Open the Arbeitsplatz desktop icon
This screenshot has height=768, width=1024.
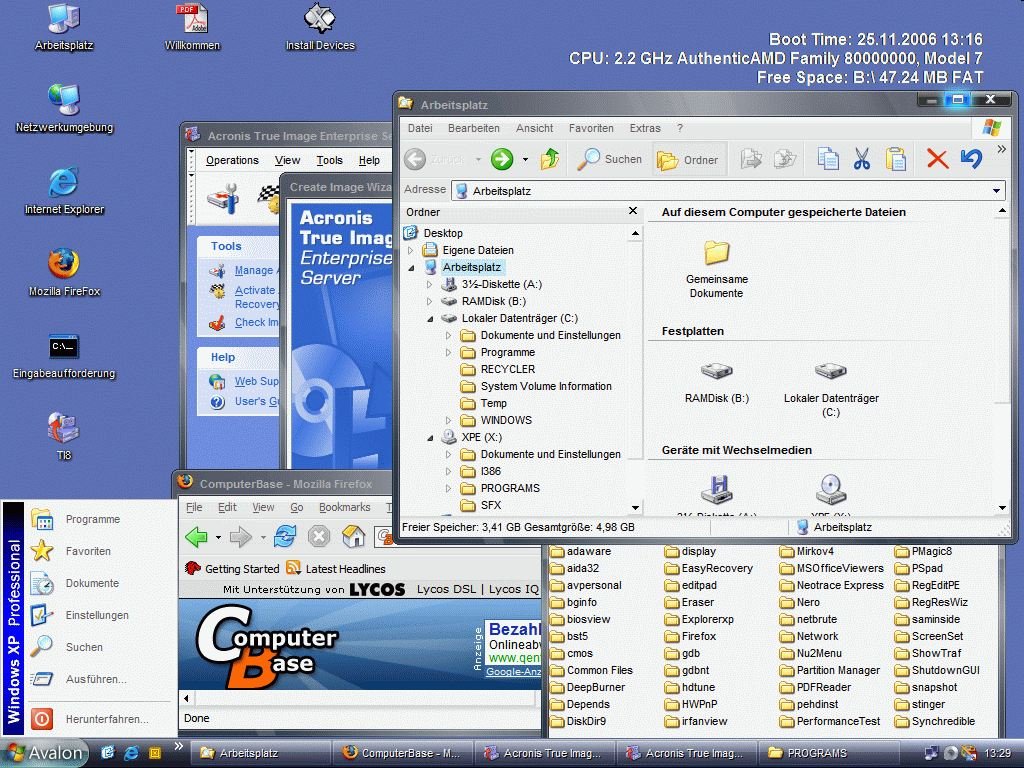(64, 26)
